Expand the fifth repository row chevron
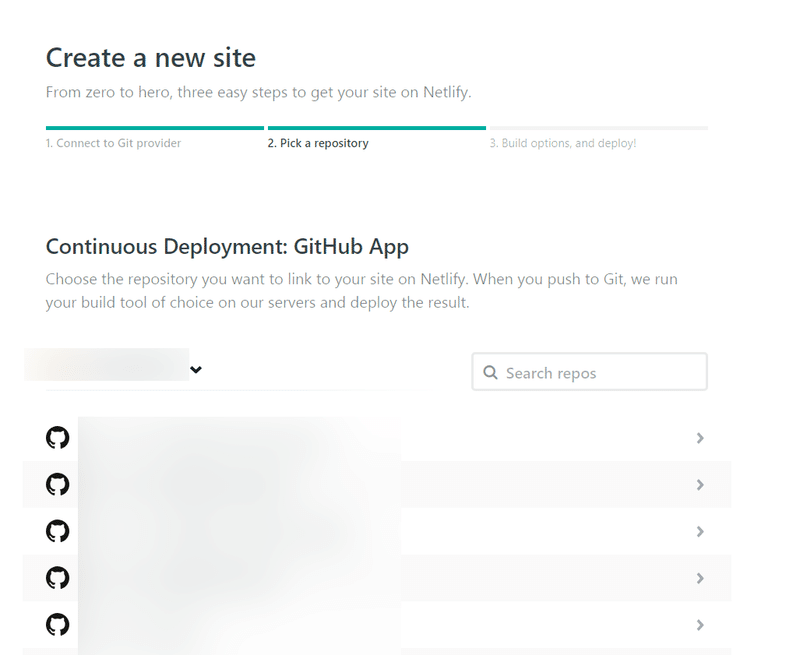The width and height of the screenshot is (800, 655). tap(700, 625)
